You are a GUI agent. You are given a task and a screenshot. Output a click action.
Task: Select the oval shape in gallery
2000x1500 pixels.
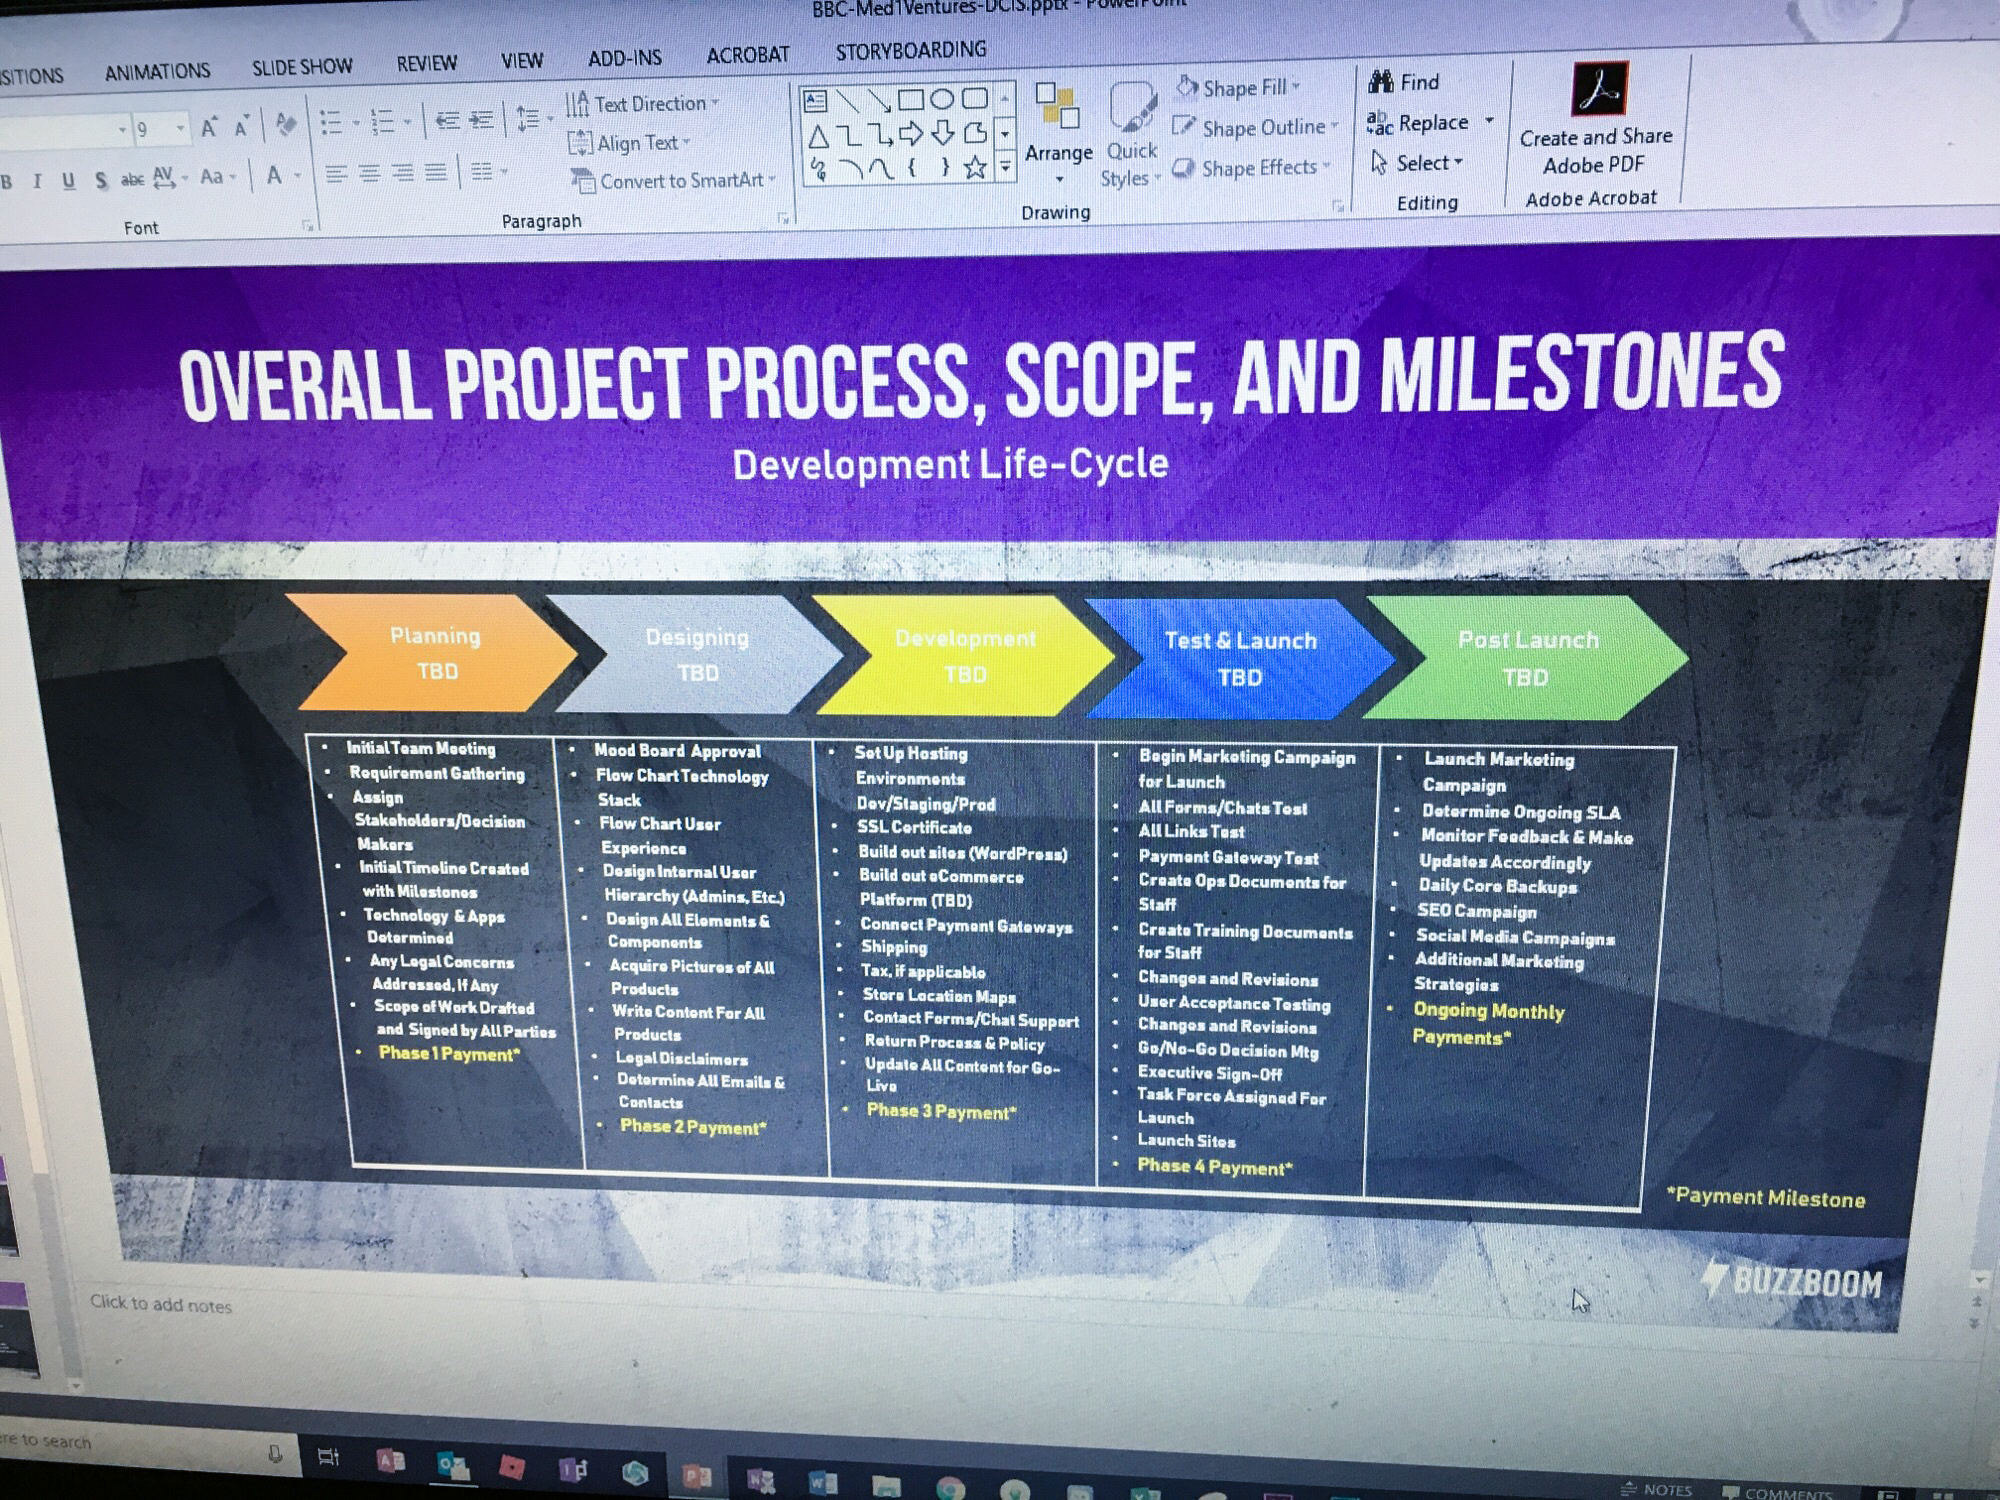[x=942, y=99]
